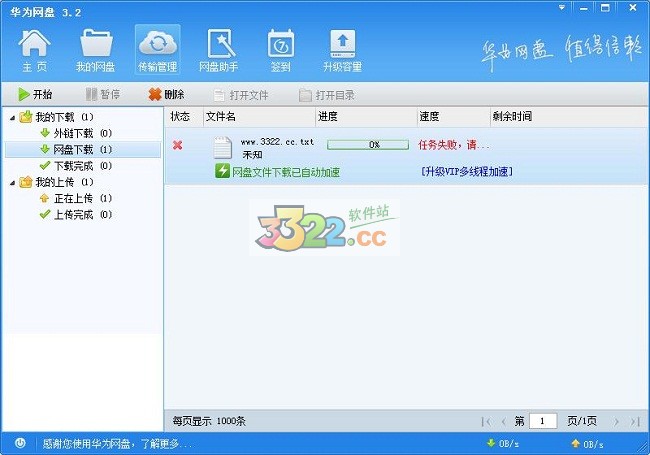
Task: Click the 速度 column header
Action: pyautogui.click(x=454, y=117)
